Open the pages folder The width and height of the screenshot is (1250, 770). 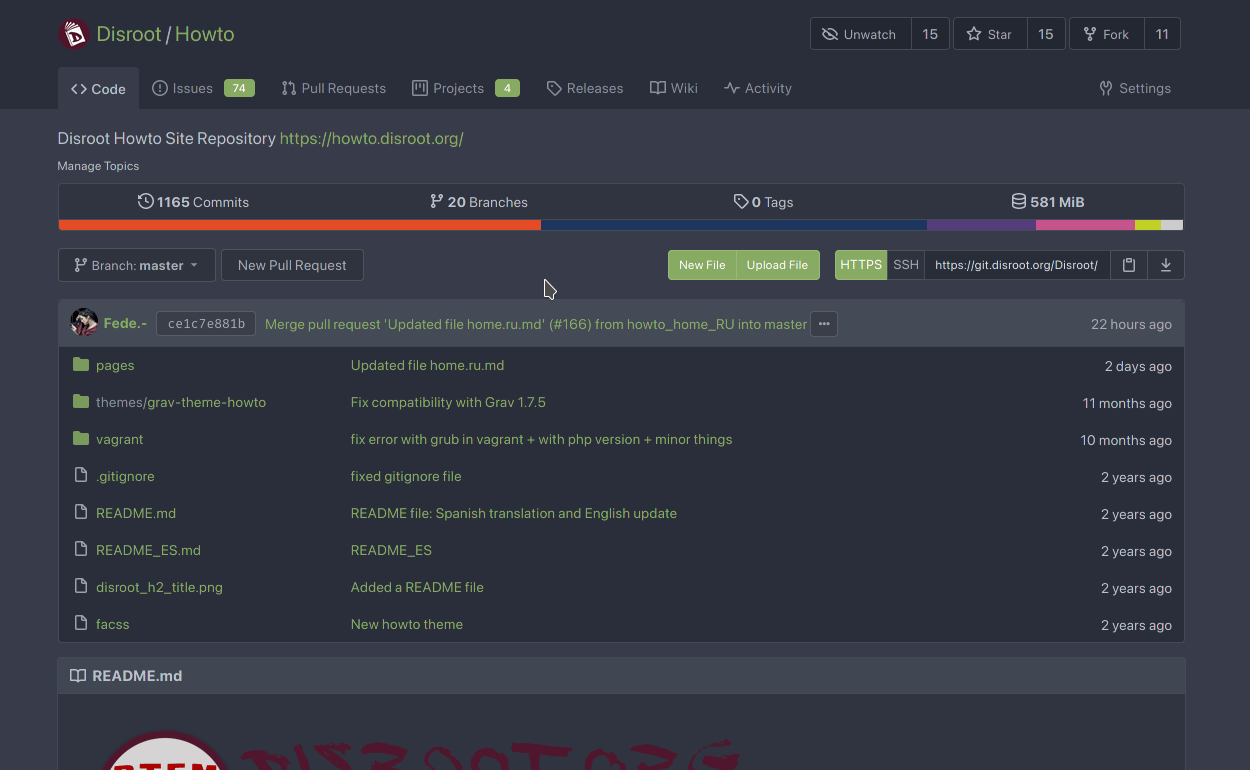(115, 366)
